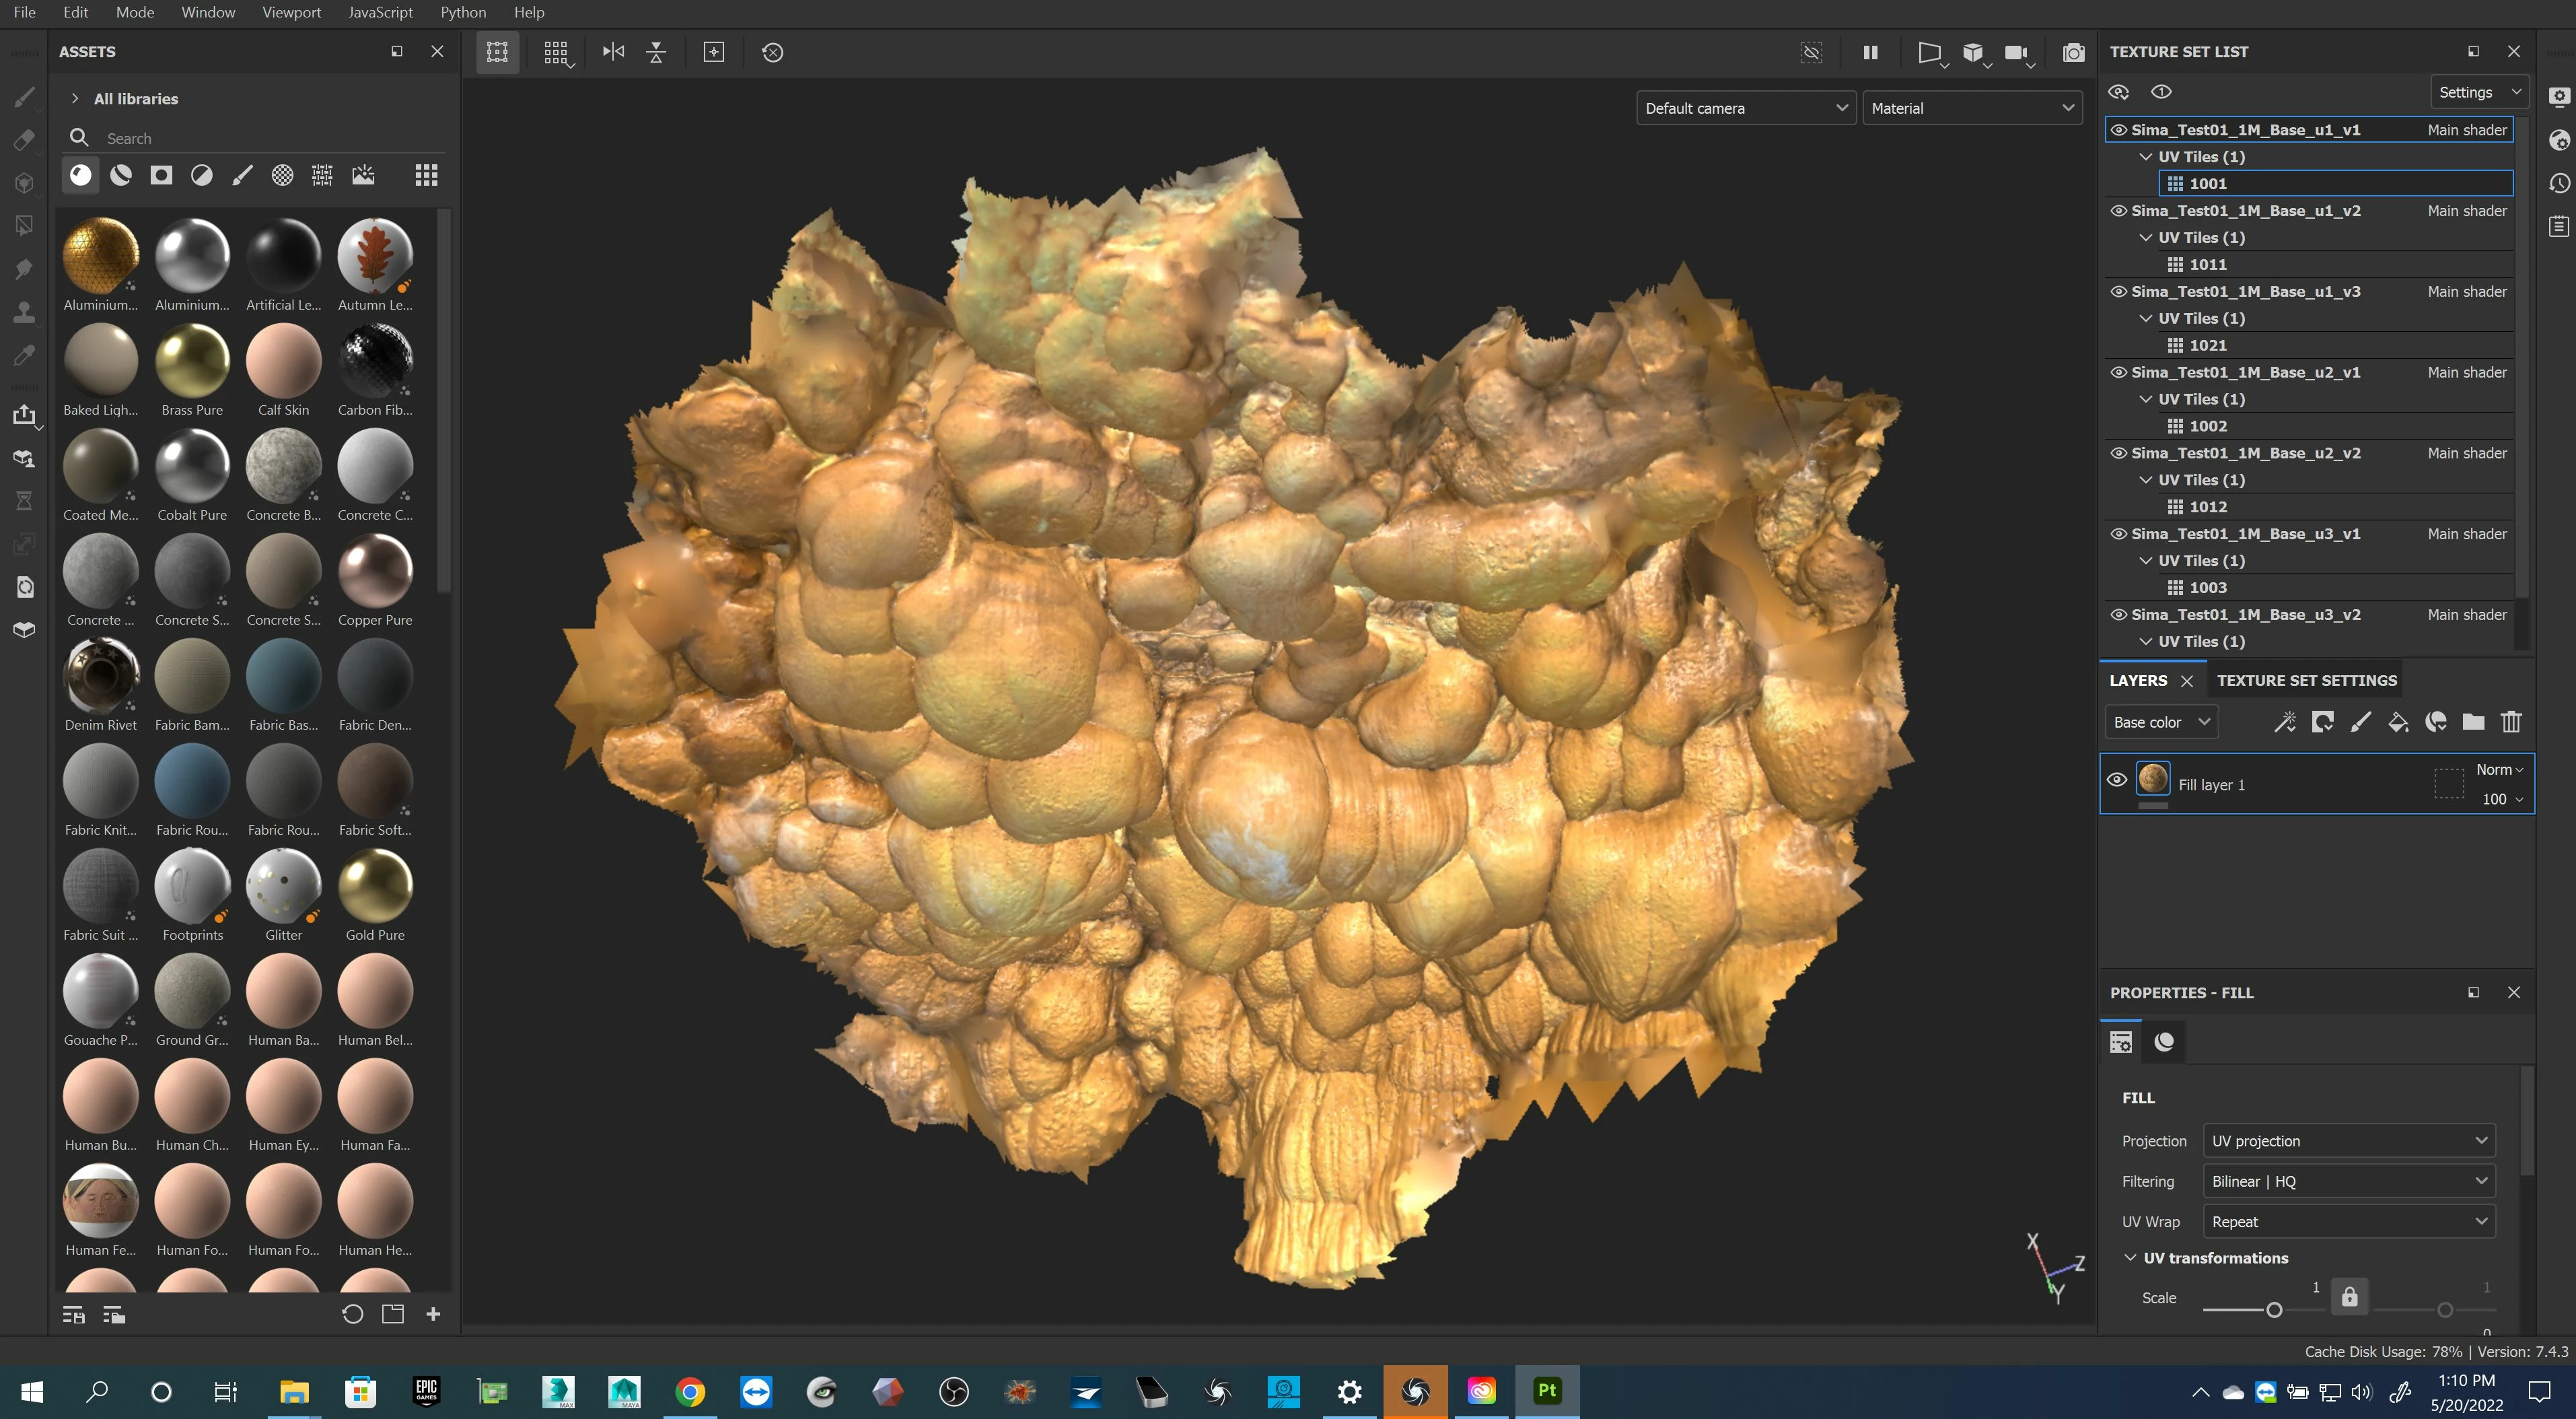Select the Gold Pure material thumbnail
The width and height of the screenshot is (2576, 1419).
[x=375, y=886]
